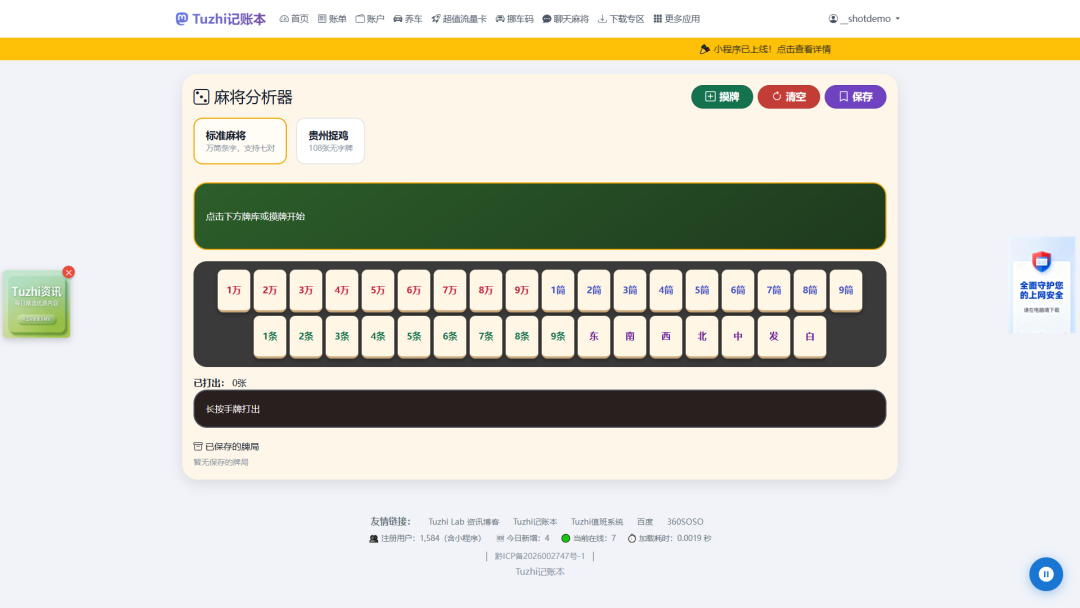Viewport: 1080px width, 608px height.
Task: Pick the 4万 tile
Action: pyautogui.click(x=342, y=291)
